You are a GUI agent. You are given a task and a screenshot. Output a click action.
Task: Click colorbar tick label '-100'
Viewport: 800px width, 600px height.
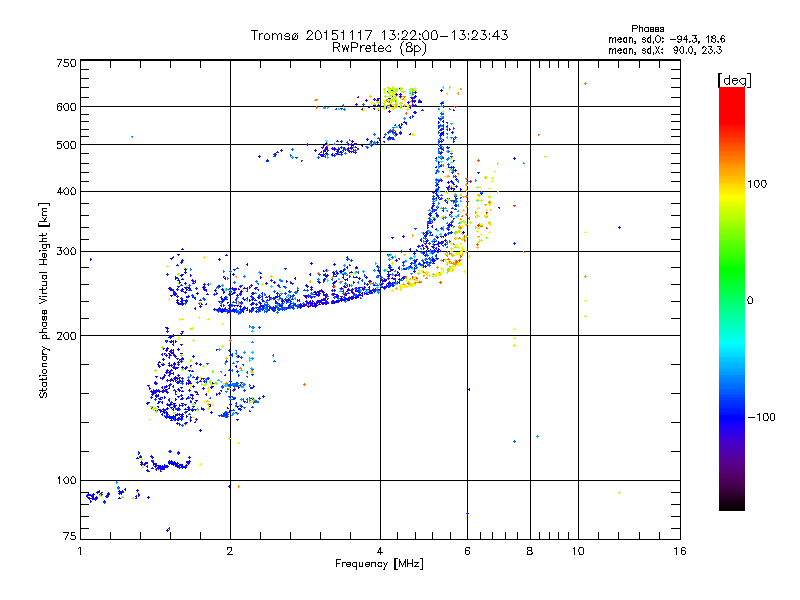coord(761,417)
